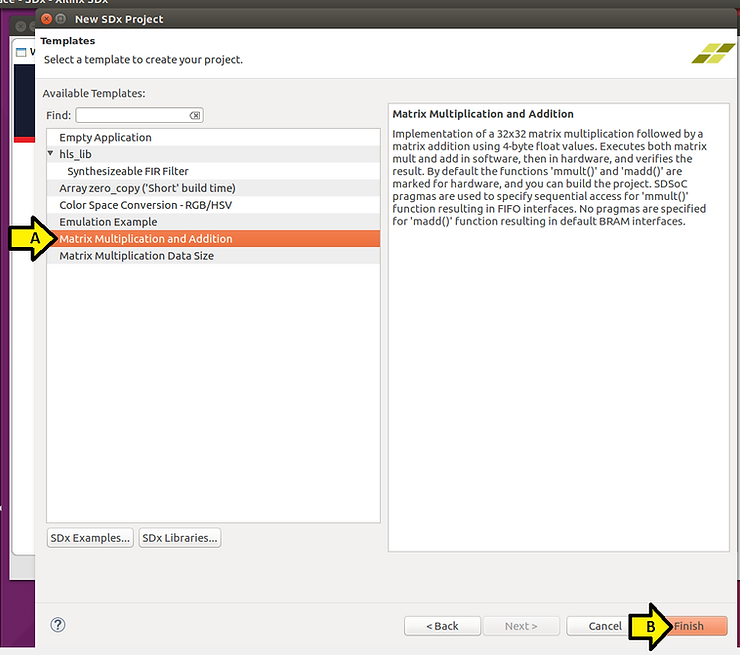Click the help question mark icon
Screen dimensions: 740x655
[x=57, y=625]
